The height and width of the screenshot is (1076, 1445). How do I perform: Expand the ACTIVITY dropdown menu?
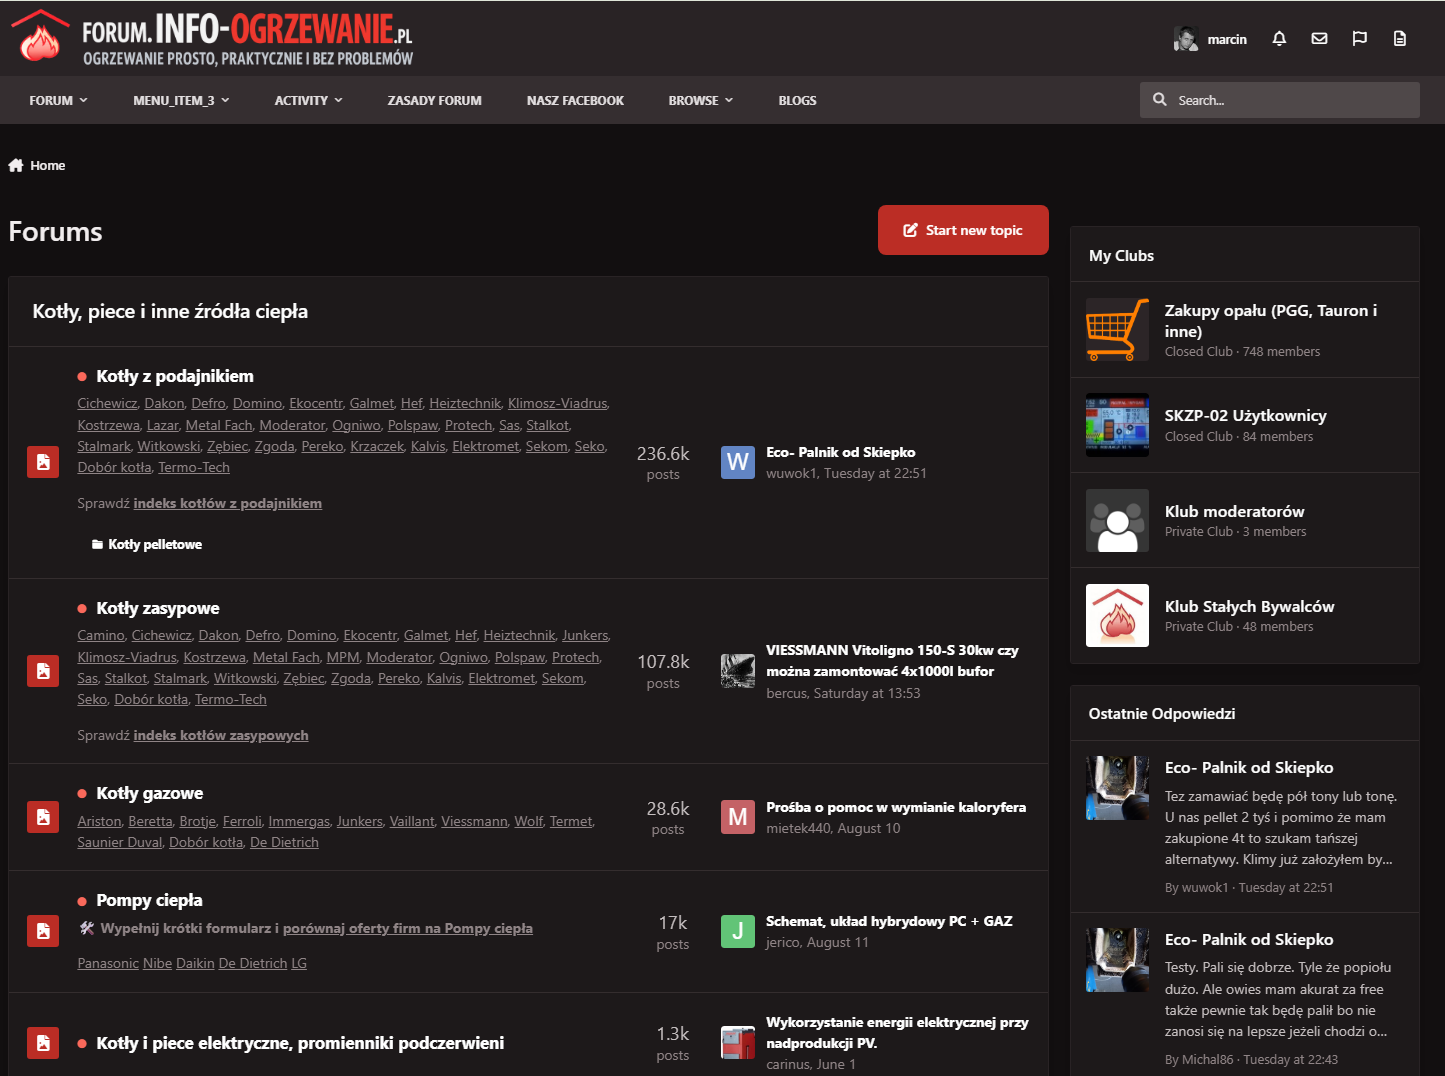click(308, 100)
